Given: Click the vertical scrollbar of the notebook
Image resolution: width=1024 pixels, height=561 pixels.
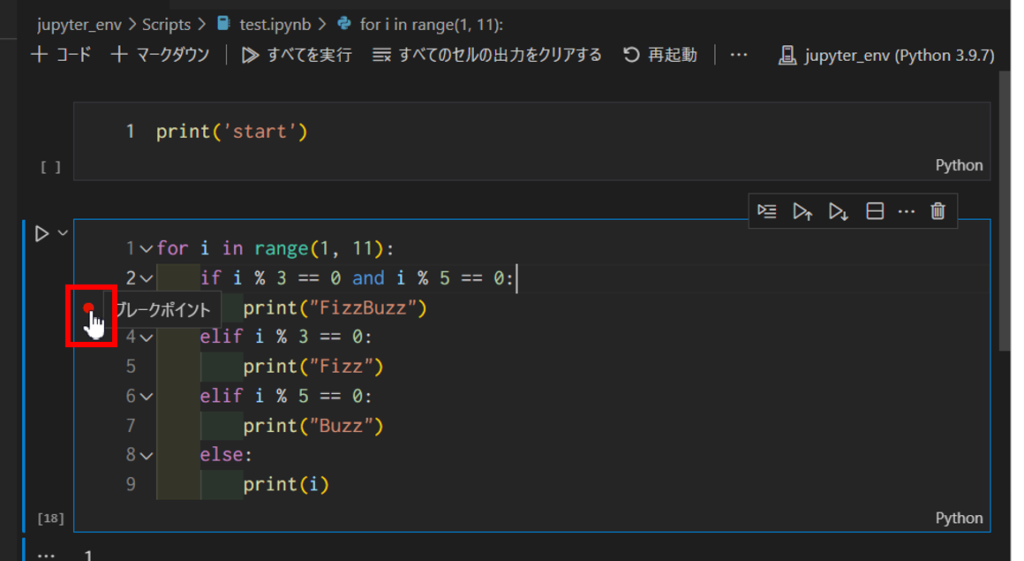Looking at the screenshot, I should [1004, 211].
